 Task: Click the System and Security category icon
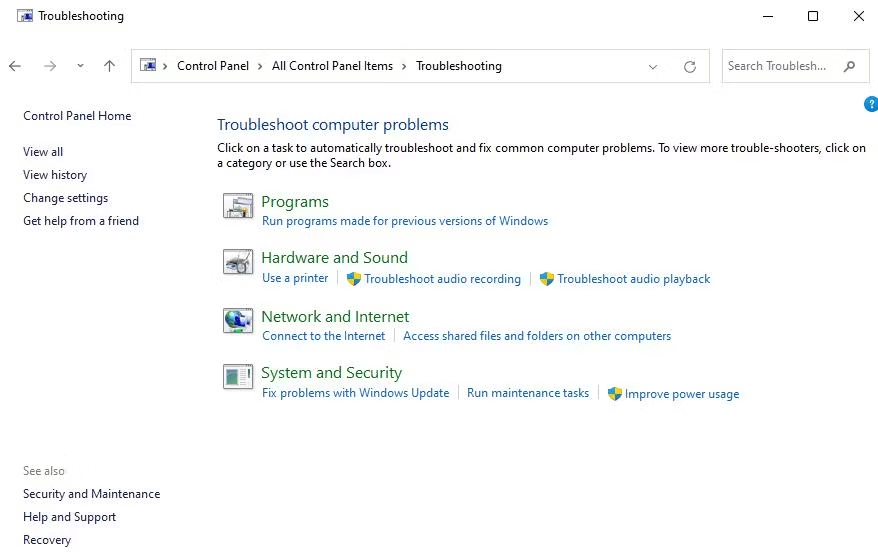click(238, 377)
